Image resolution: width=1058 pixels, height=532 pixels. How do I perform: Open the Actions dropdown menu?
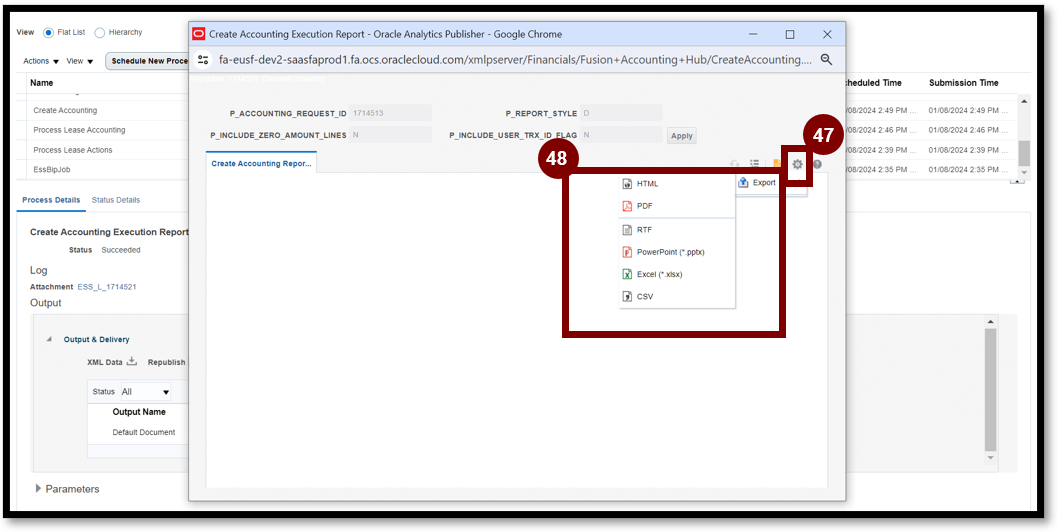pyautogui.click(x=41, y=61)
